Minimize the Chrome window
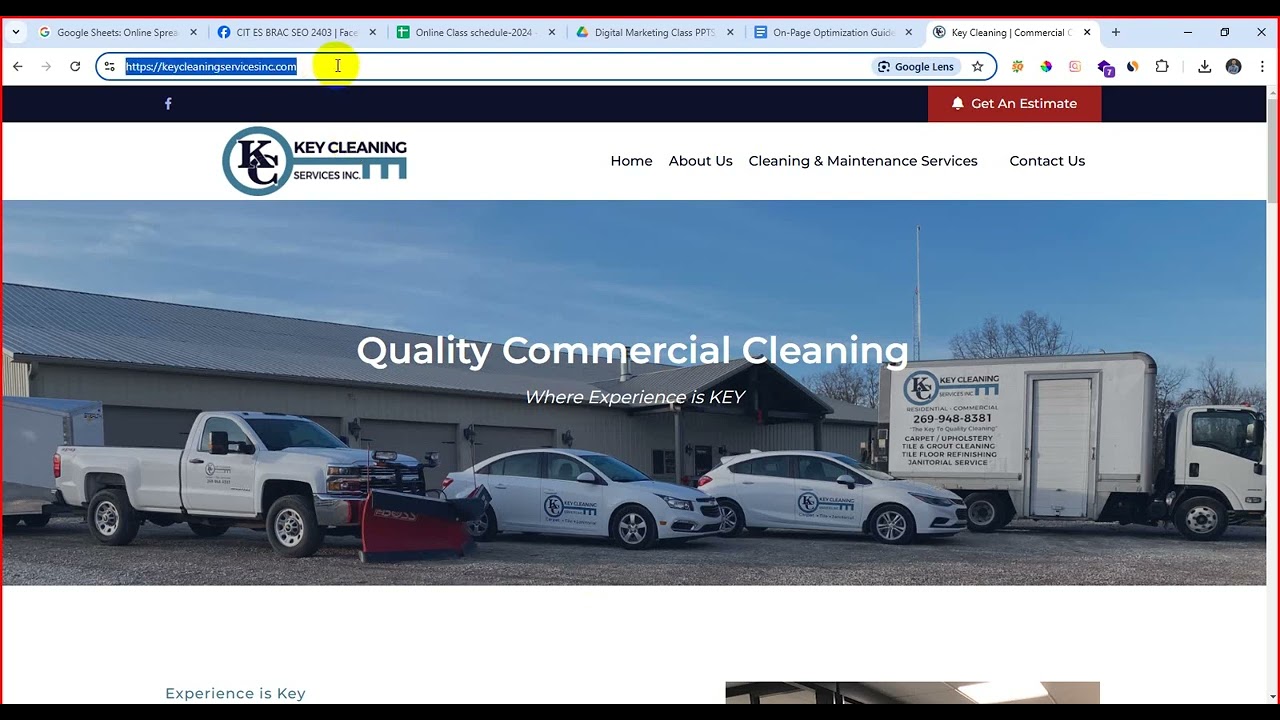The image size is (1280, 720). coord(1188,32)
